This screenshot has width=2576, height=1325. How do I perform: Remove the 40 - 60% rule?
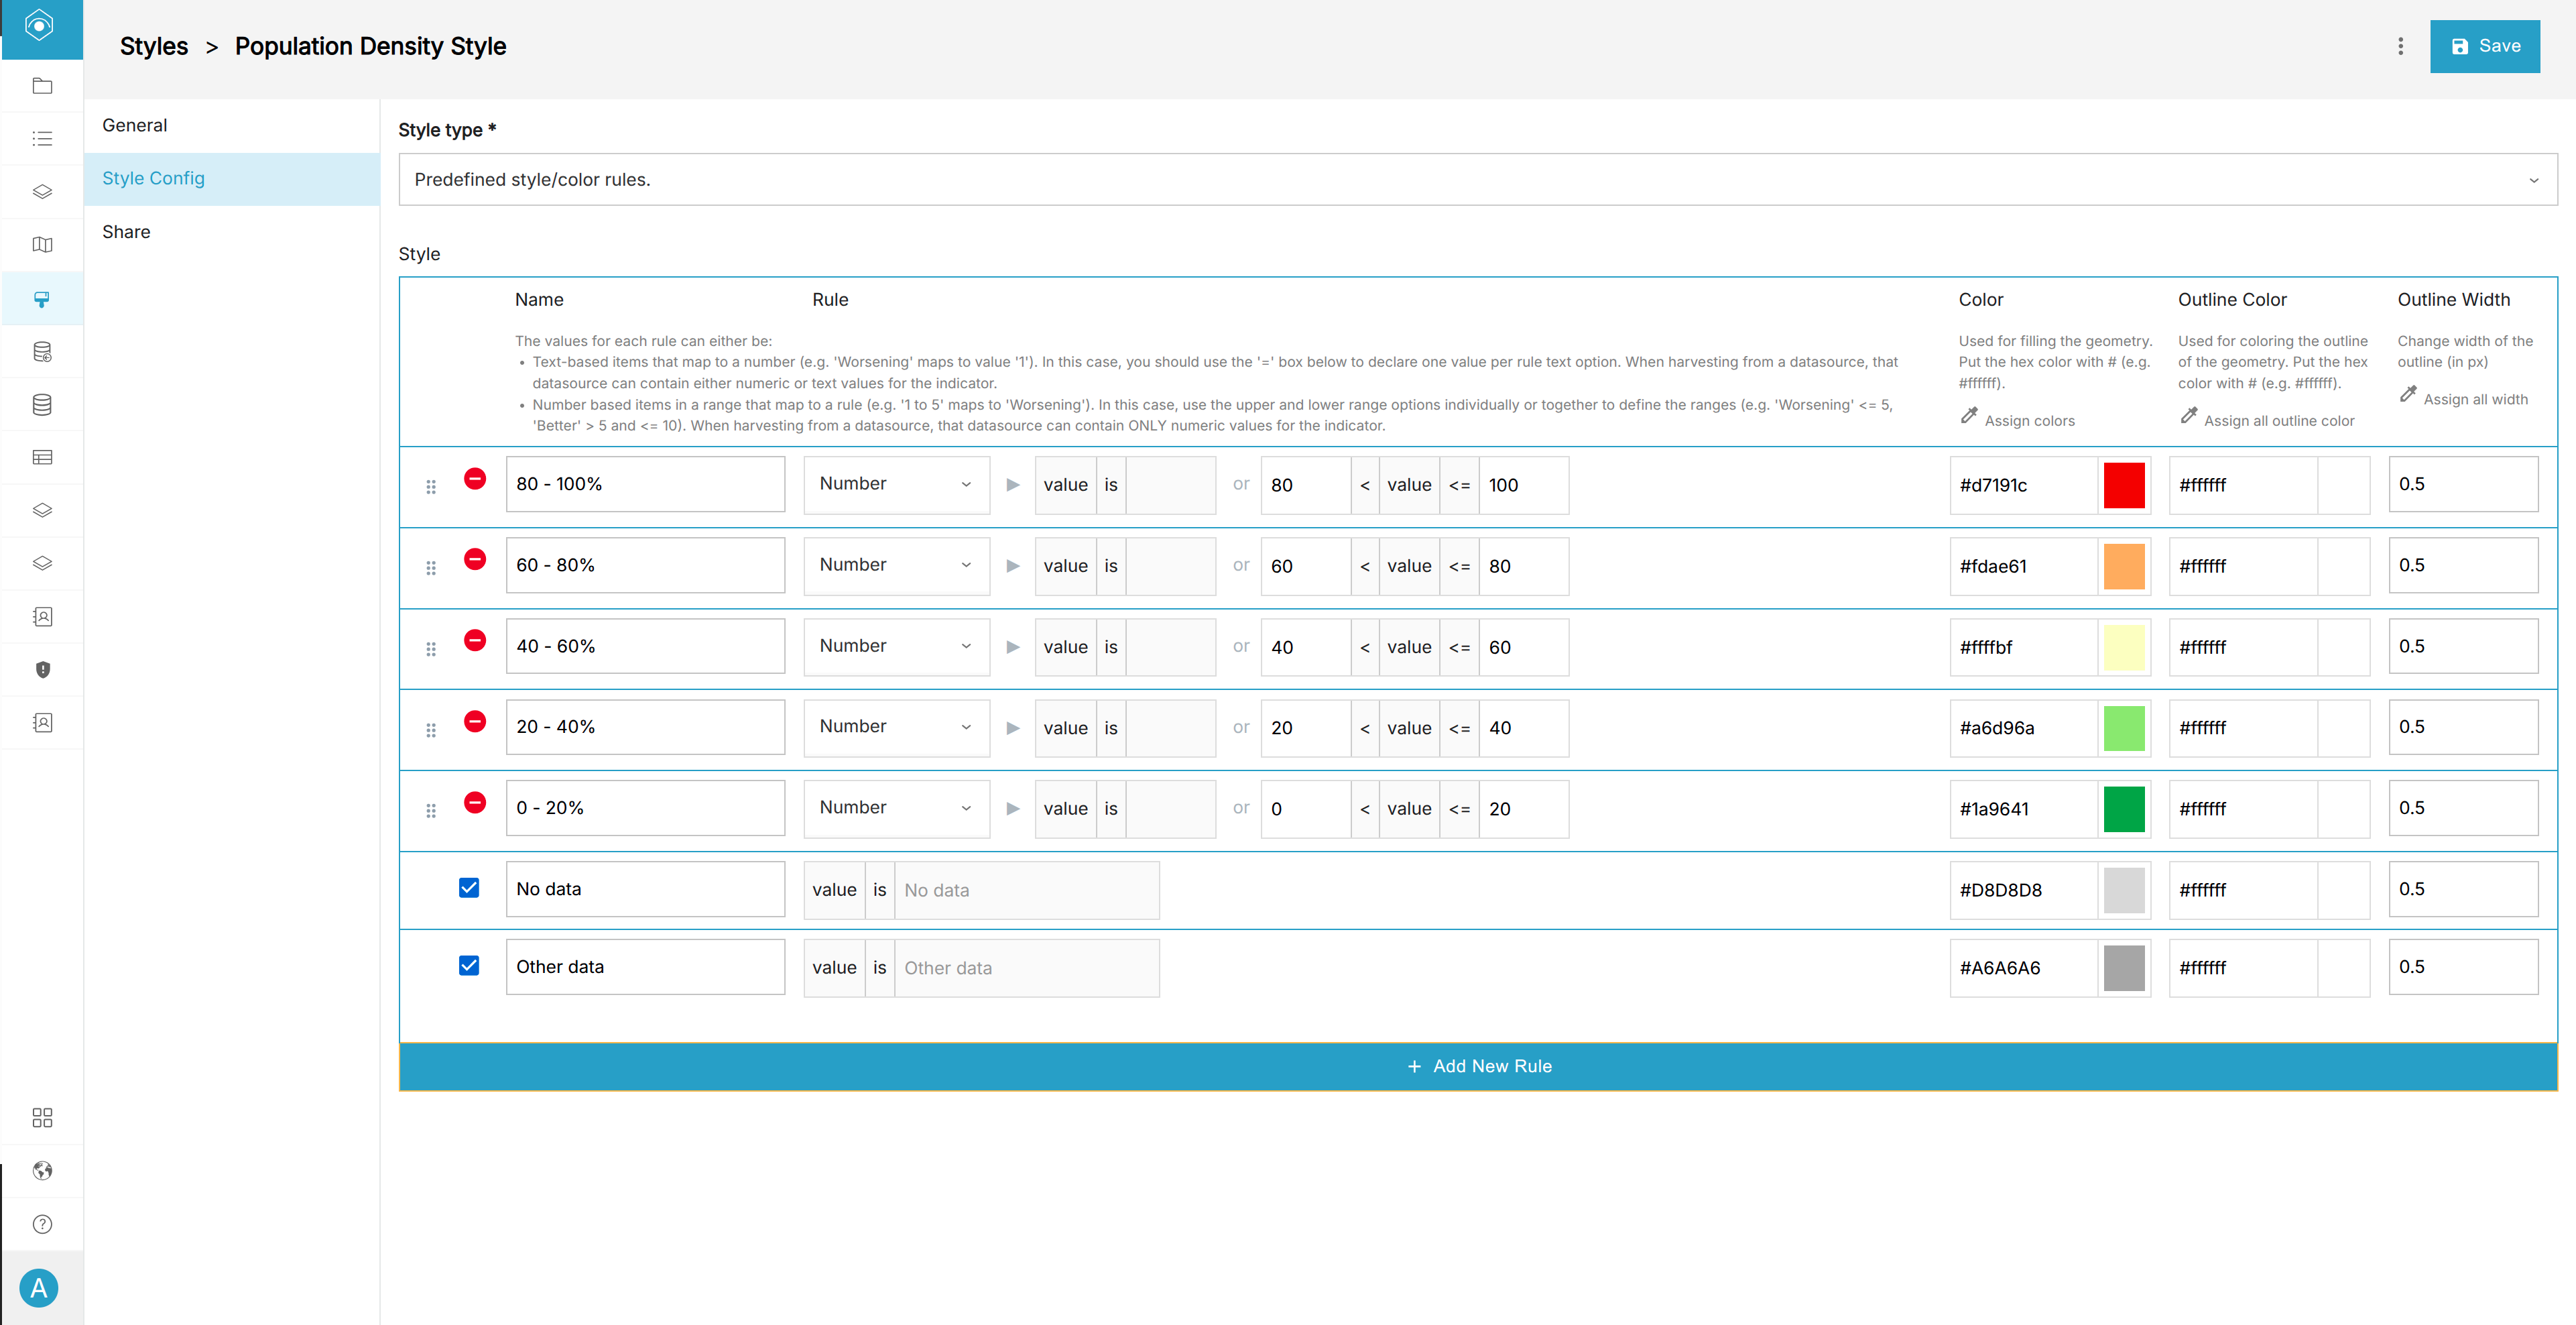pyautogui.click(x=475, y=640)
